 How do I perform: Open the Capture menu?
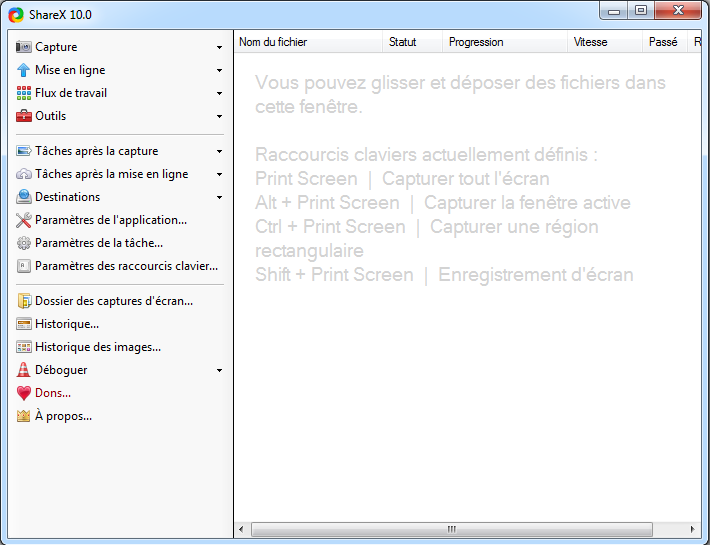tap(120, 47)
